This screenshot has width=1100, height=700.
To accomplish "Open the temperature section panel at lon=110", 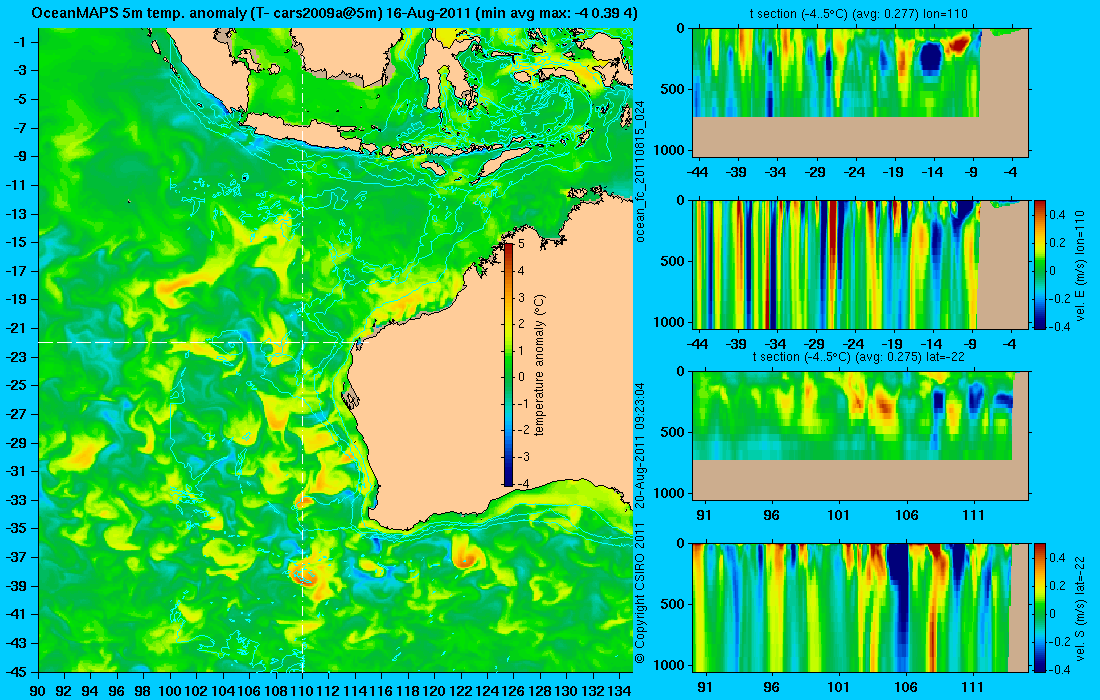I will click(860, 92).
